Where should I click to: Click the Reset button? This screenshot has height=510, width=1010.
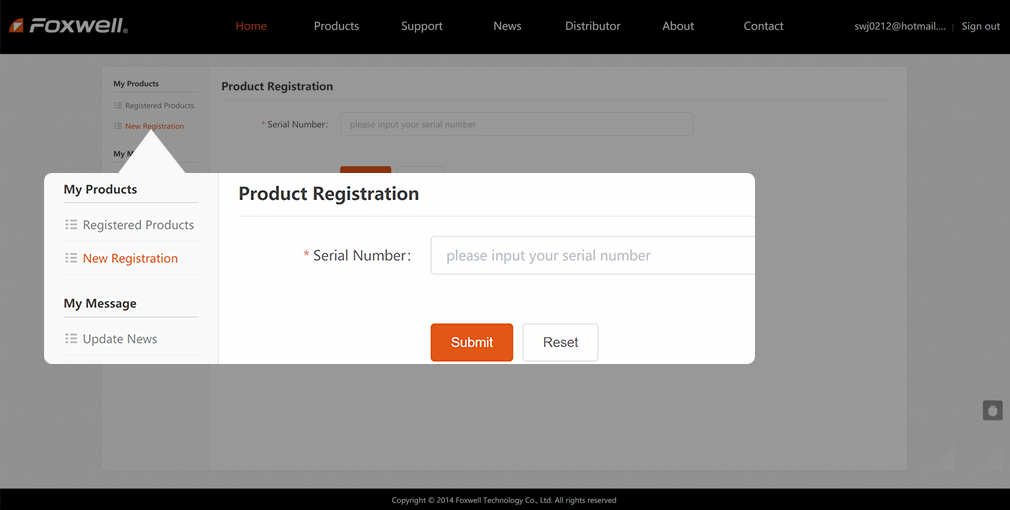[560, 342]
